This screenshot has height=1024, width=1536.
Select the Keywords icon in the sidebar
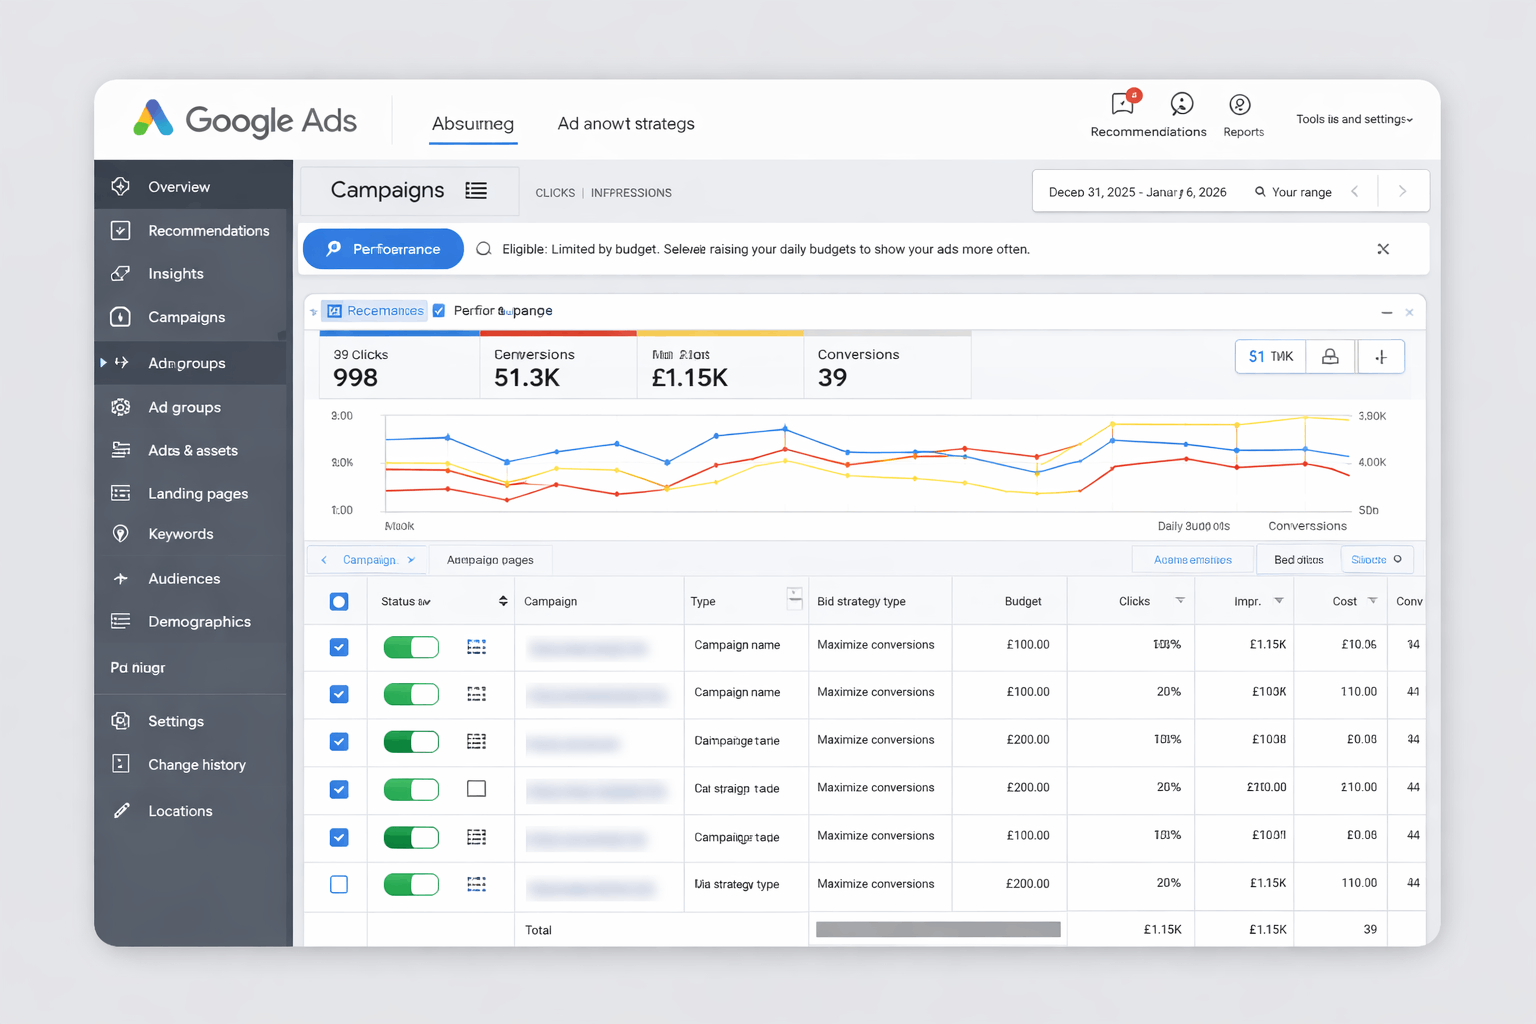point(120,533)
